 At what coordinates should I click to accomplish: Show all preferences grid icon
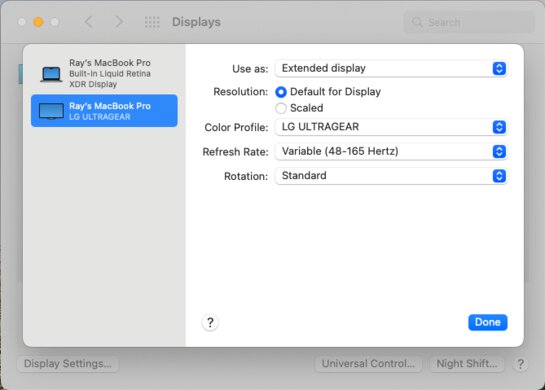click(152, 22)
